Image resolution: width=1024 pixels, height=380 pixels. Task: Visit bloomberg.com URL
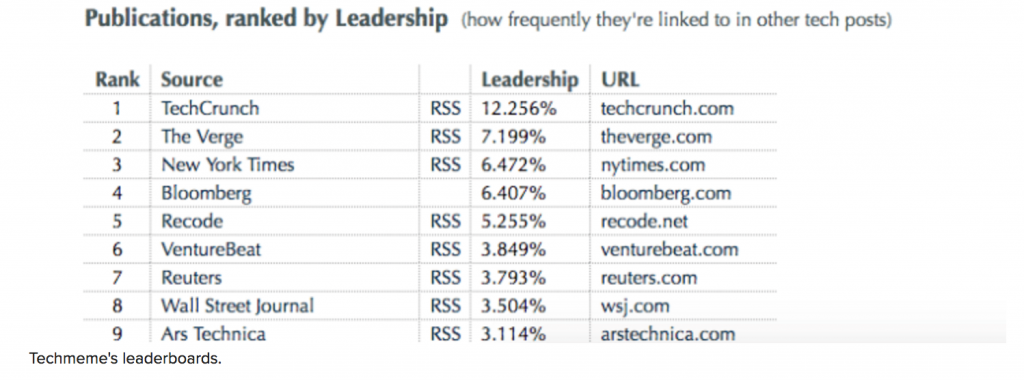(x=665, y=194)
